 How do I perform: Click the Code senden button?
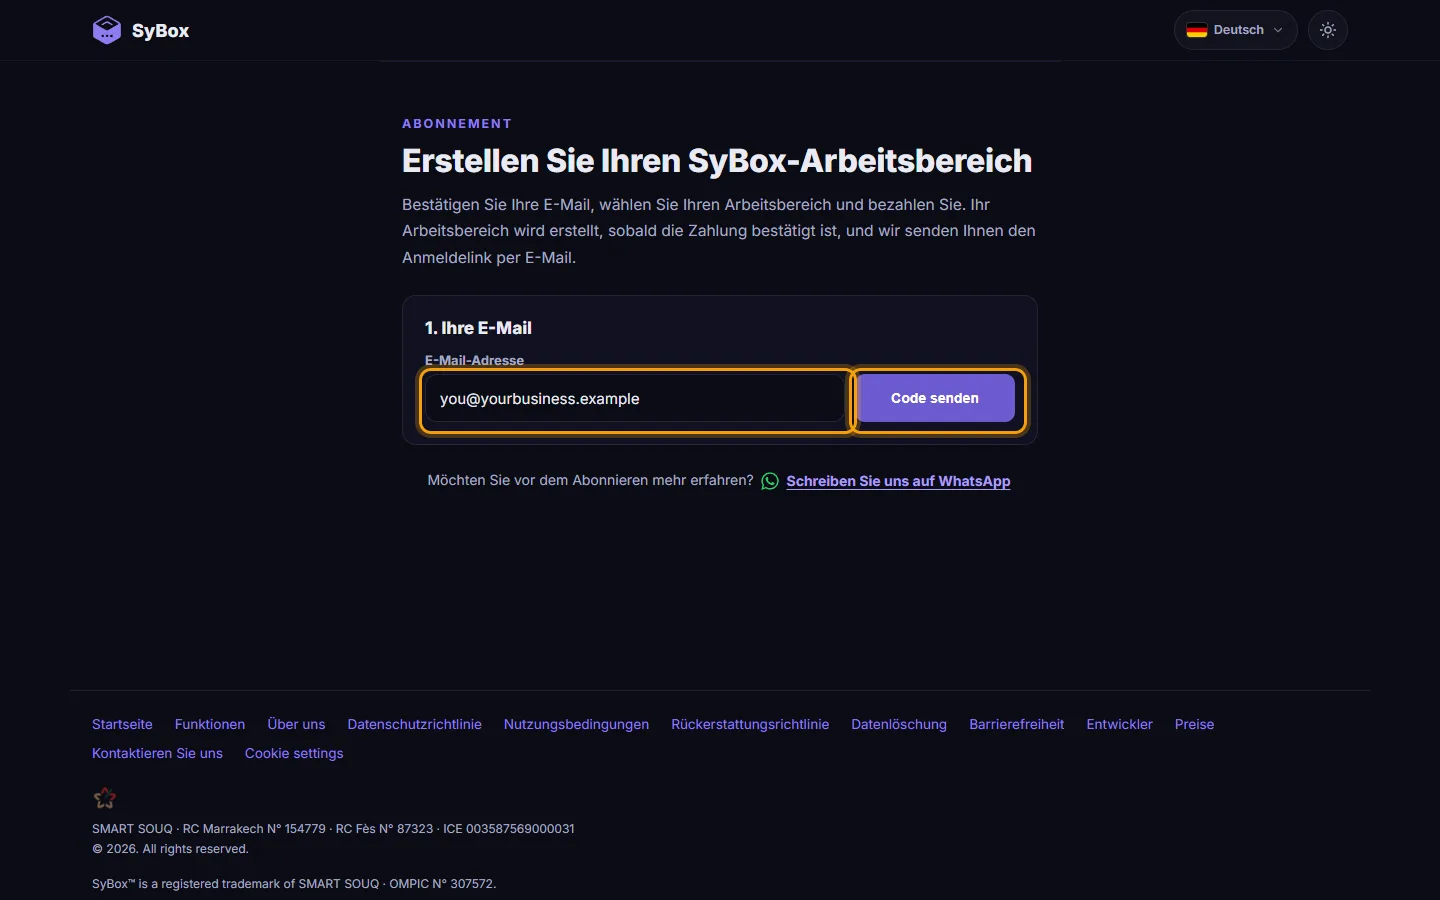pos(935,398)
